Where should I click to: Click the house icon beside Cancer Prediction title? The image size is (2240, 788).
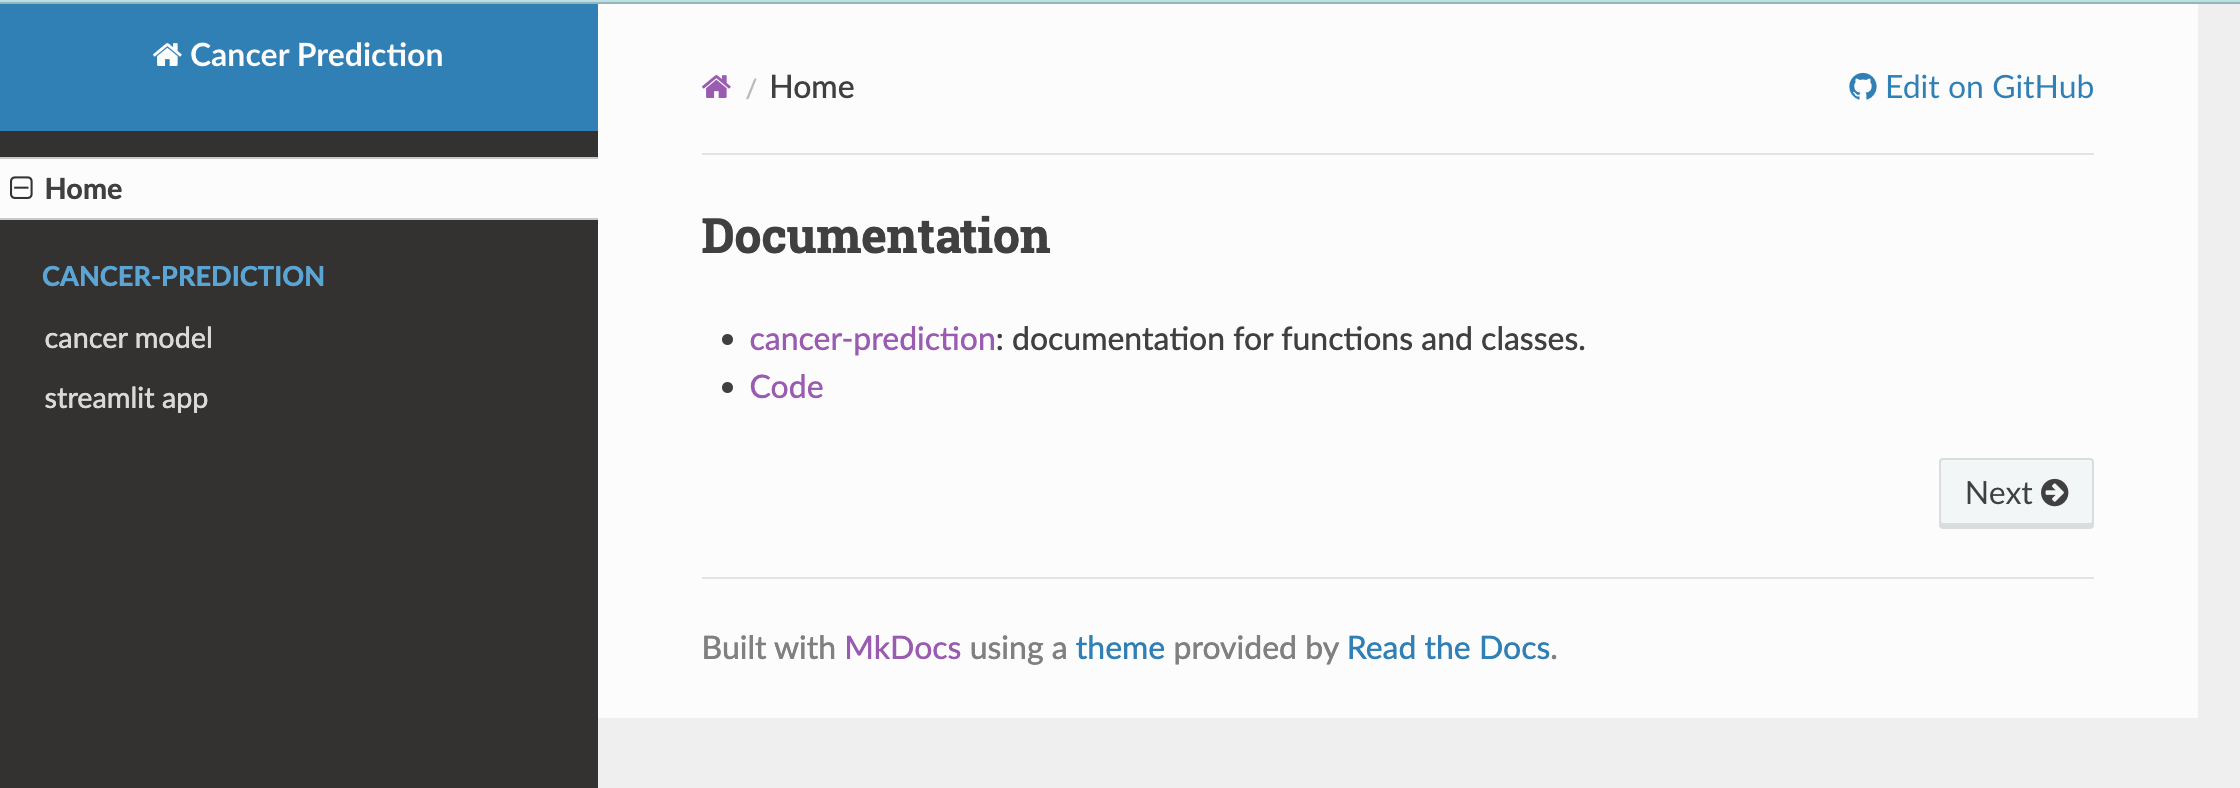166,55
